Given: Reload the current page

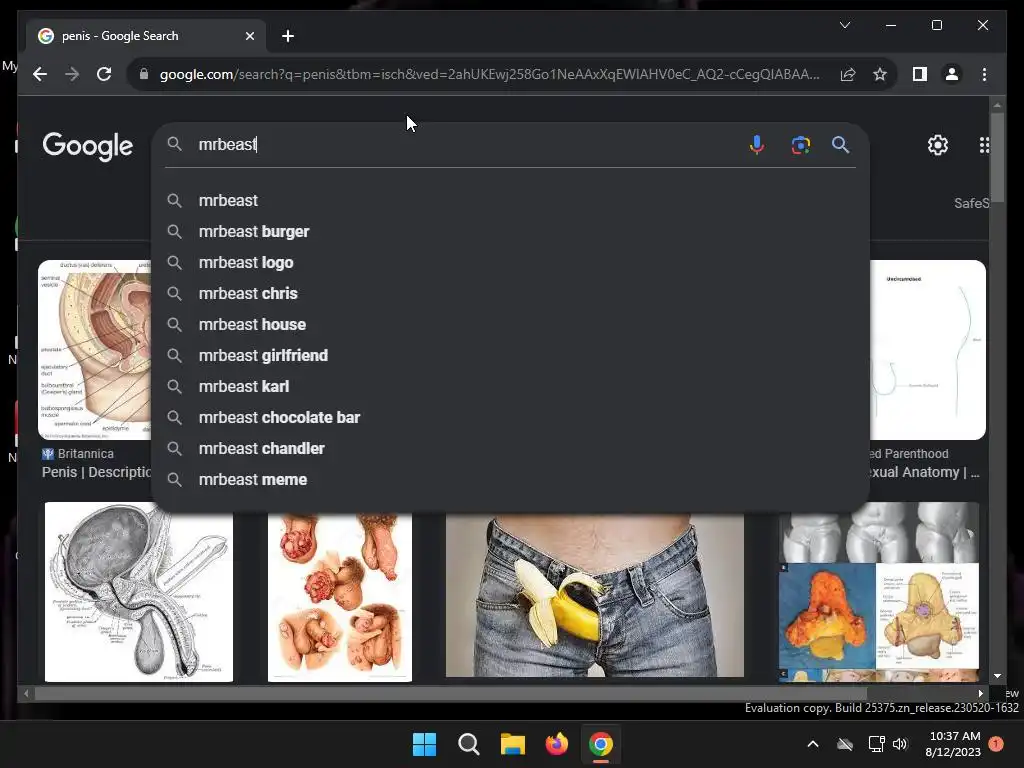Looking at the screenshot, I should point(104,74).
